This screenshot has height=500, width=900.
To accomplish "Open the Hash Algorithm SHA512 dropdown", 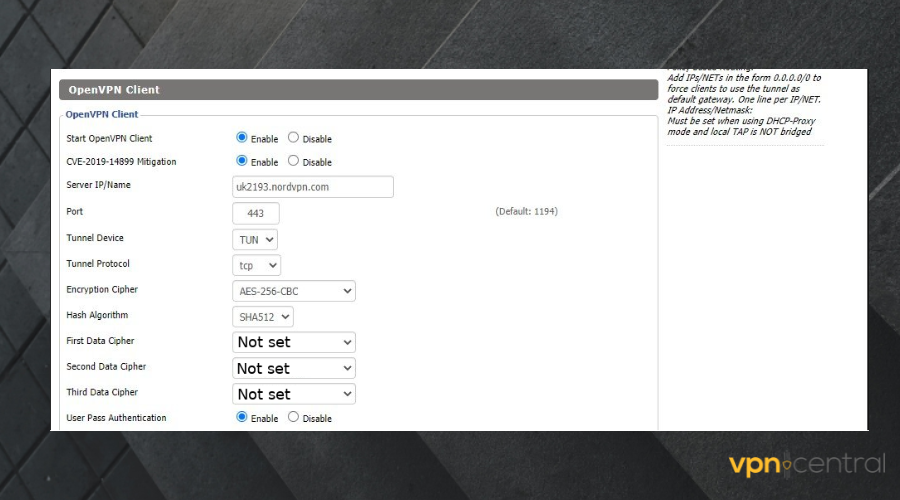I will tap(262, 316).
